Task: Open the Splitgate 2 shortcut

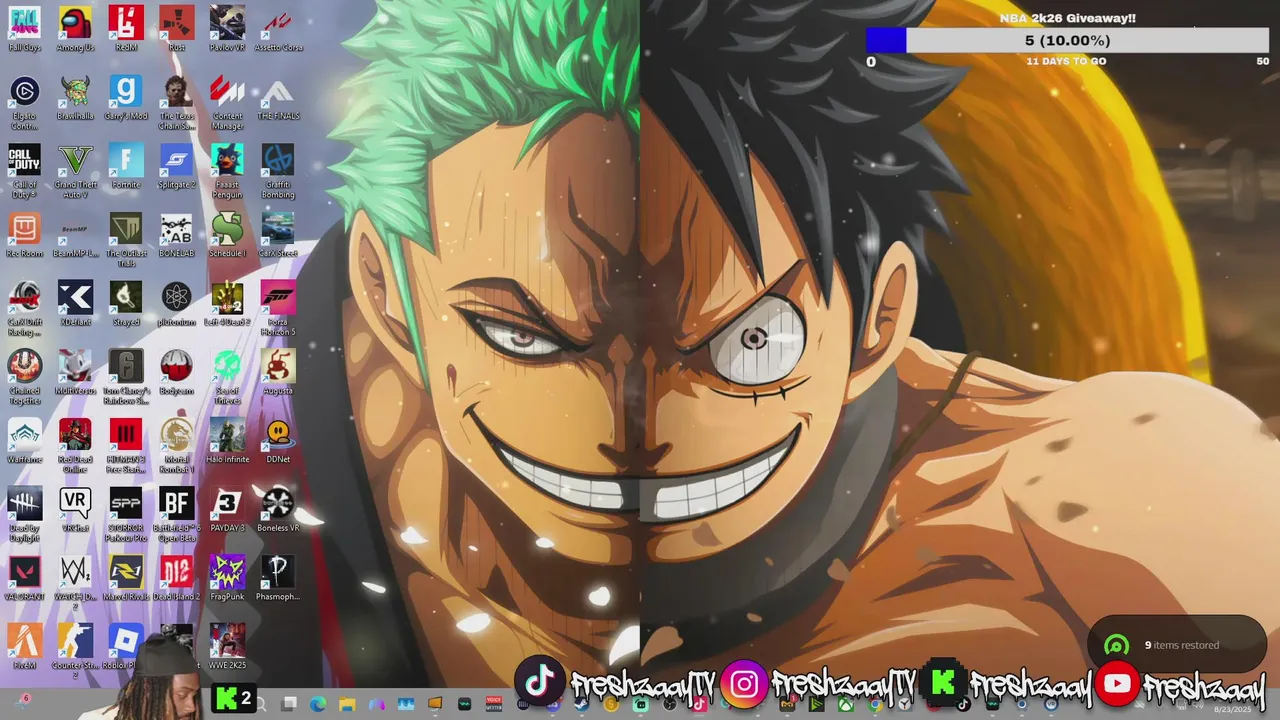Action: pos(177,166)
